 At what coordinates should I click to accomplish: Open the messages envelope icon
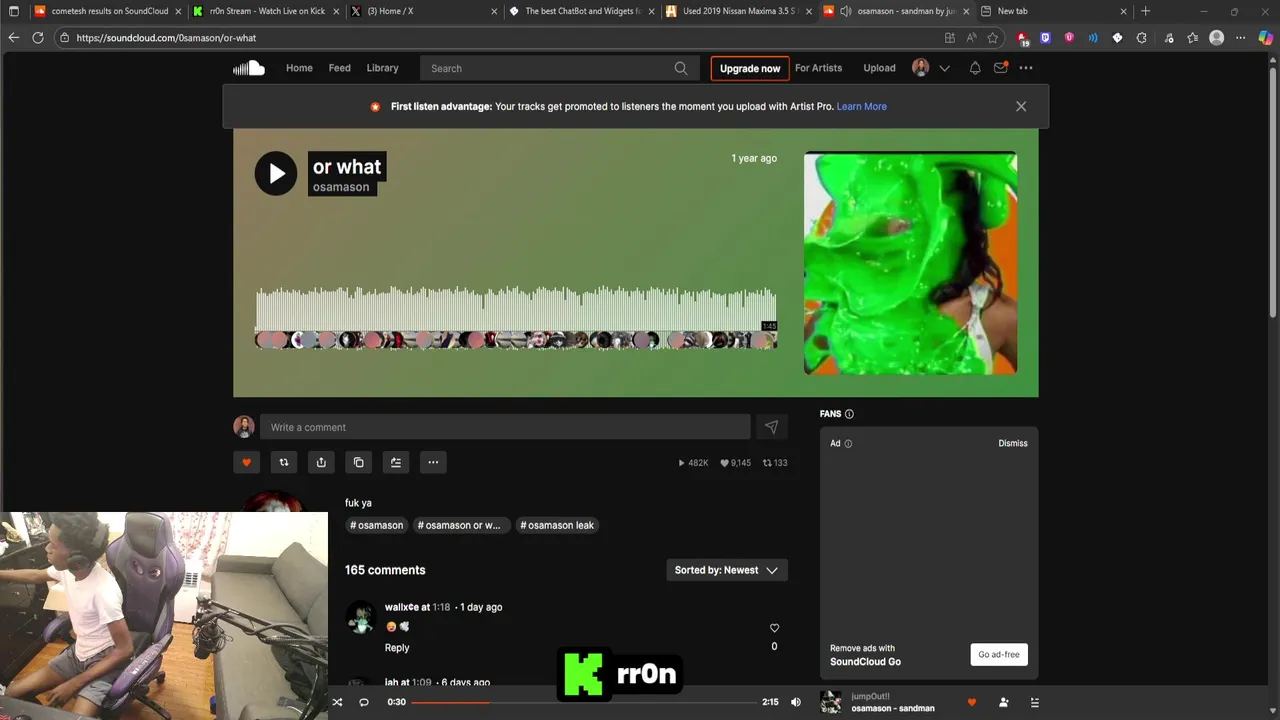[1000, 68]
